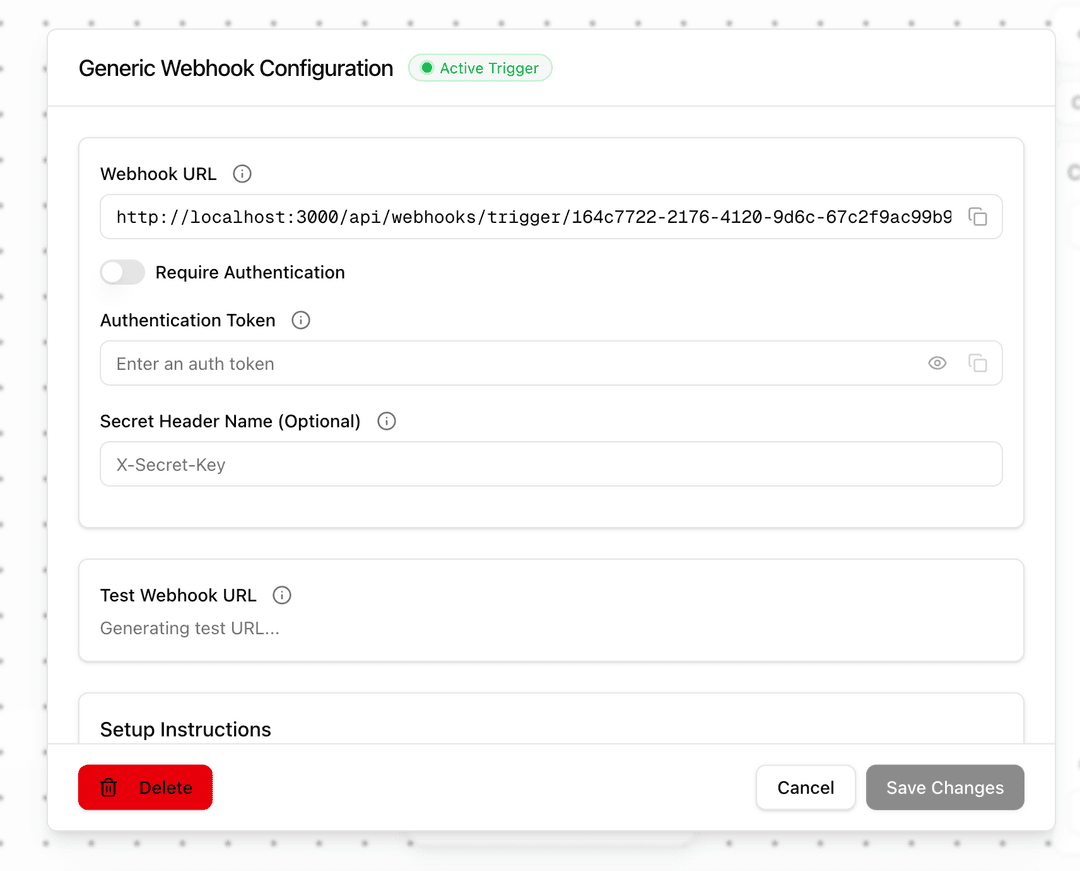The image size is (1080, 871).
Task: Click the X-Secret-Key header name field
Action: point(551,464)
